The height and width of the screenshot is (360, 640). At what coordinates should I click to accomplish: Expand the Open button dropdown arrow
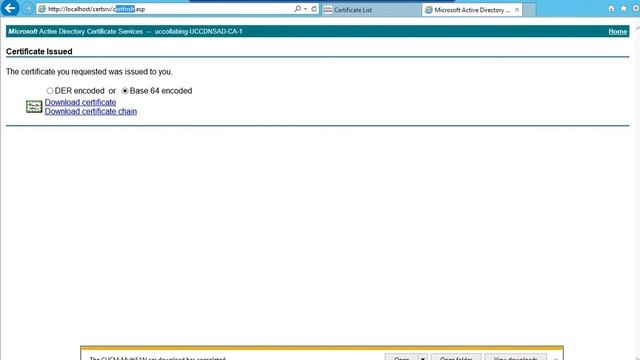pos(423,358)
